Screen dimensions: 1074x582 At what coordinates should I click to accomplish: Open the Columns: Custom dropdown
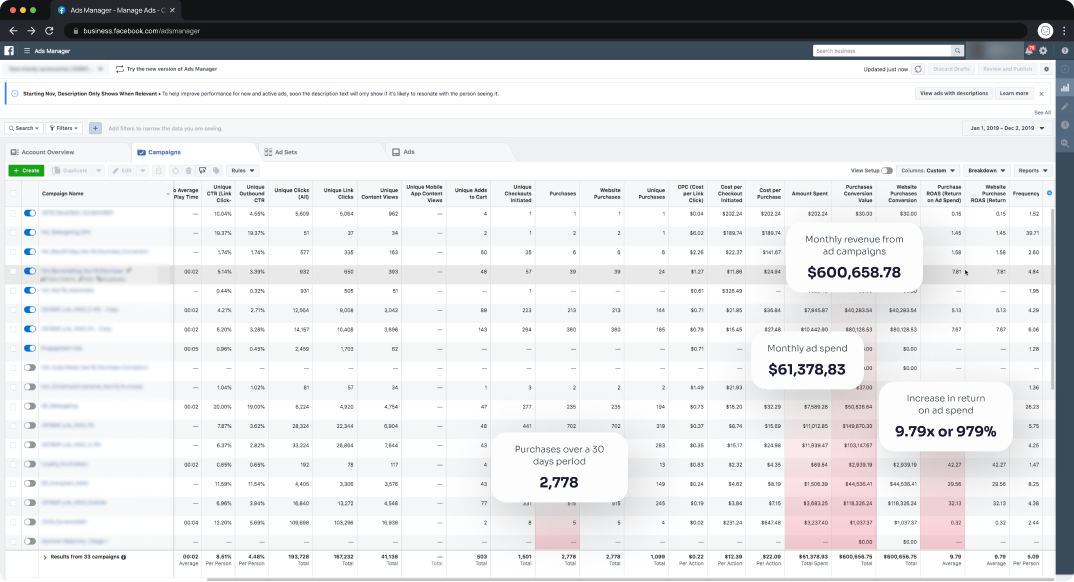coord(928,171)
